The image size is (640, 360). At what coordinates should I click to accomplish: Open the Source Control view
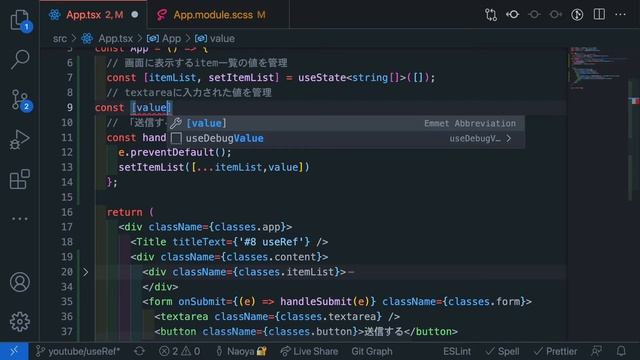point(20,100)
